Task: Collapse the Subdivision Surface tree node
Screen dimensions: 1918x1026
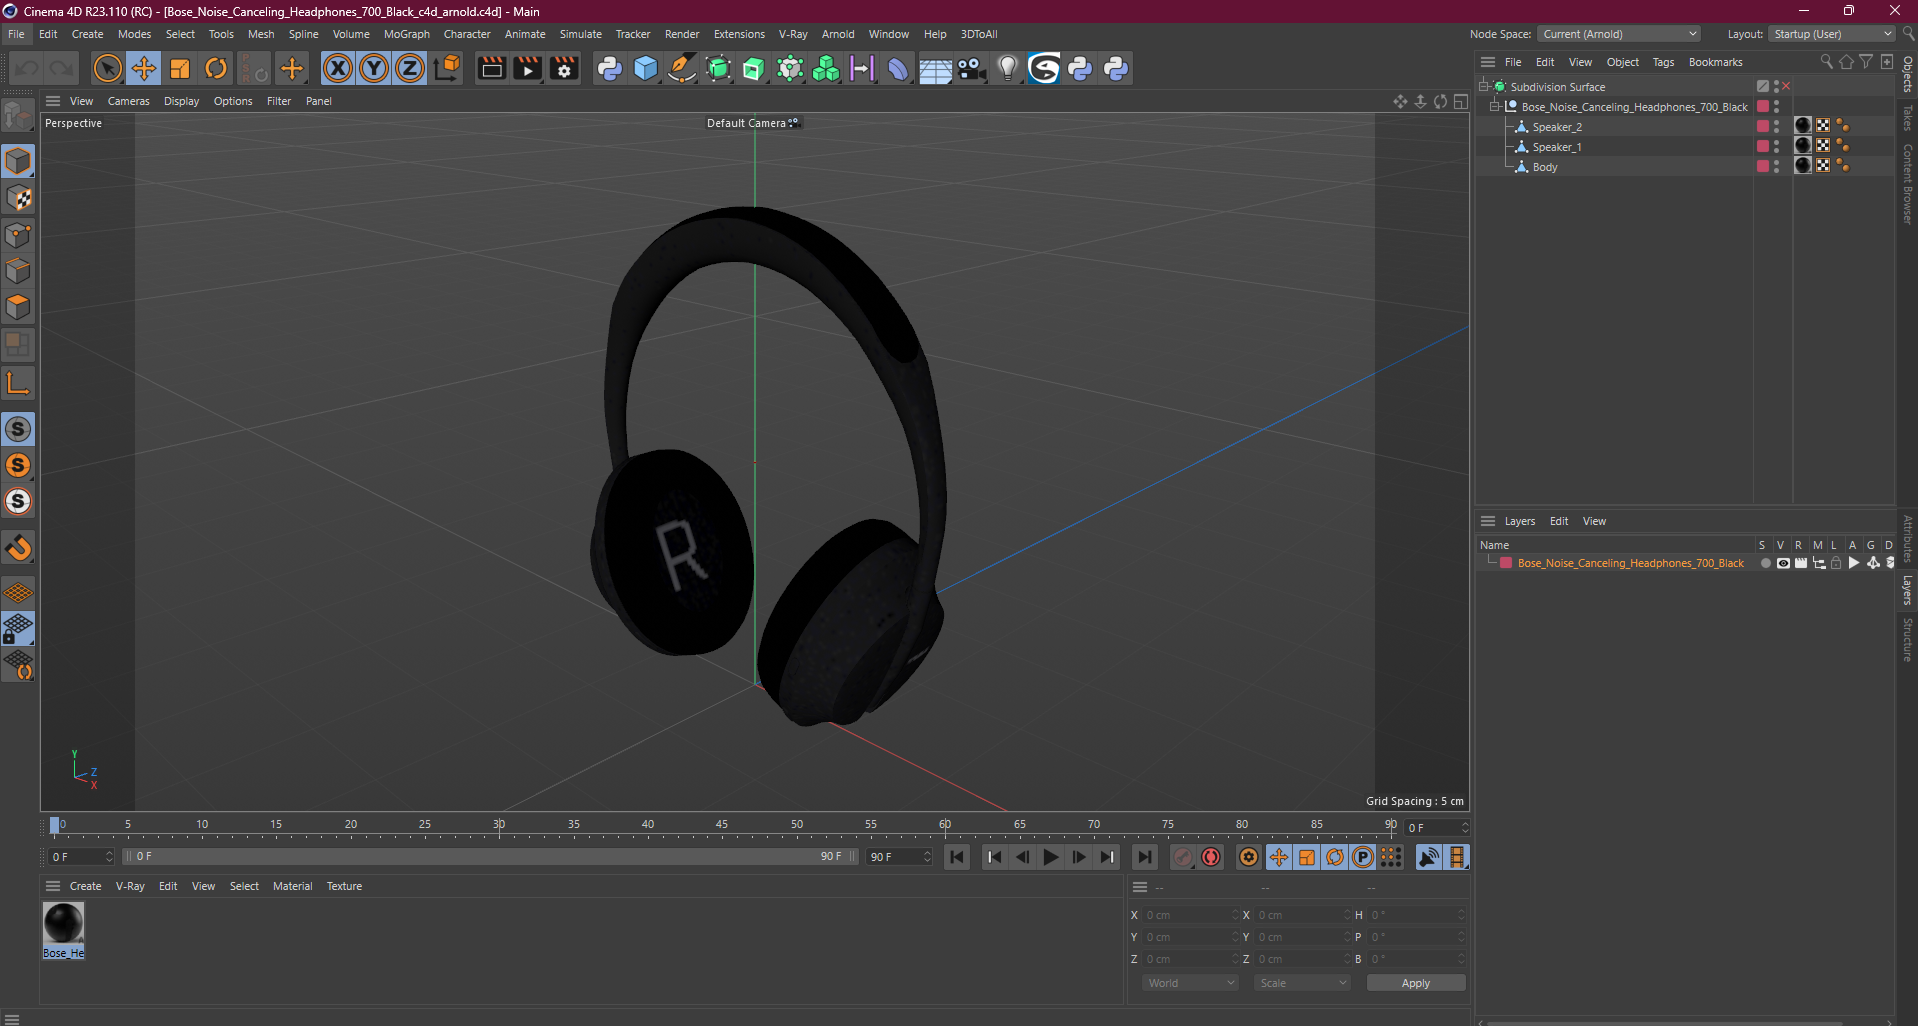Action: click(x=1484, y=87)
